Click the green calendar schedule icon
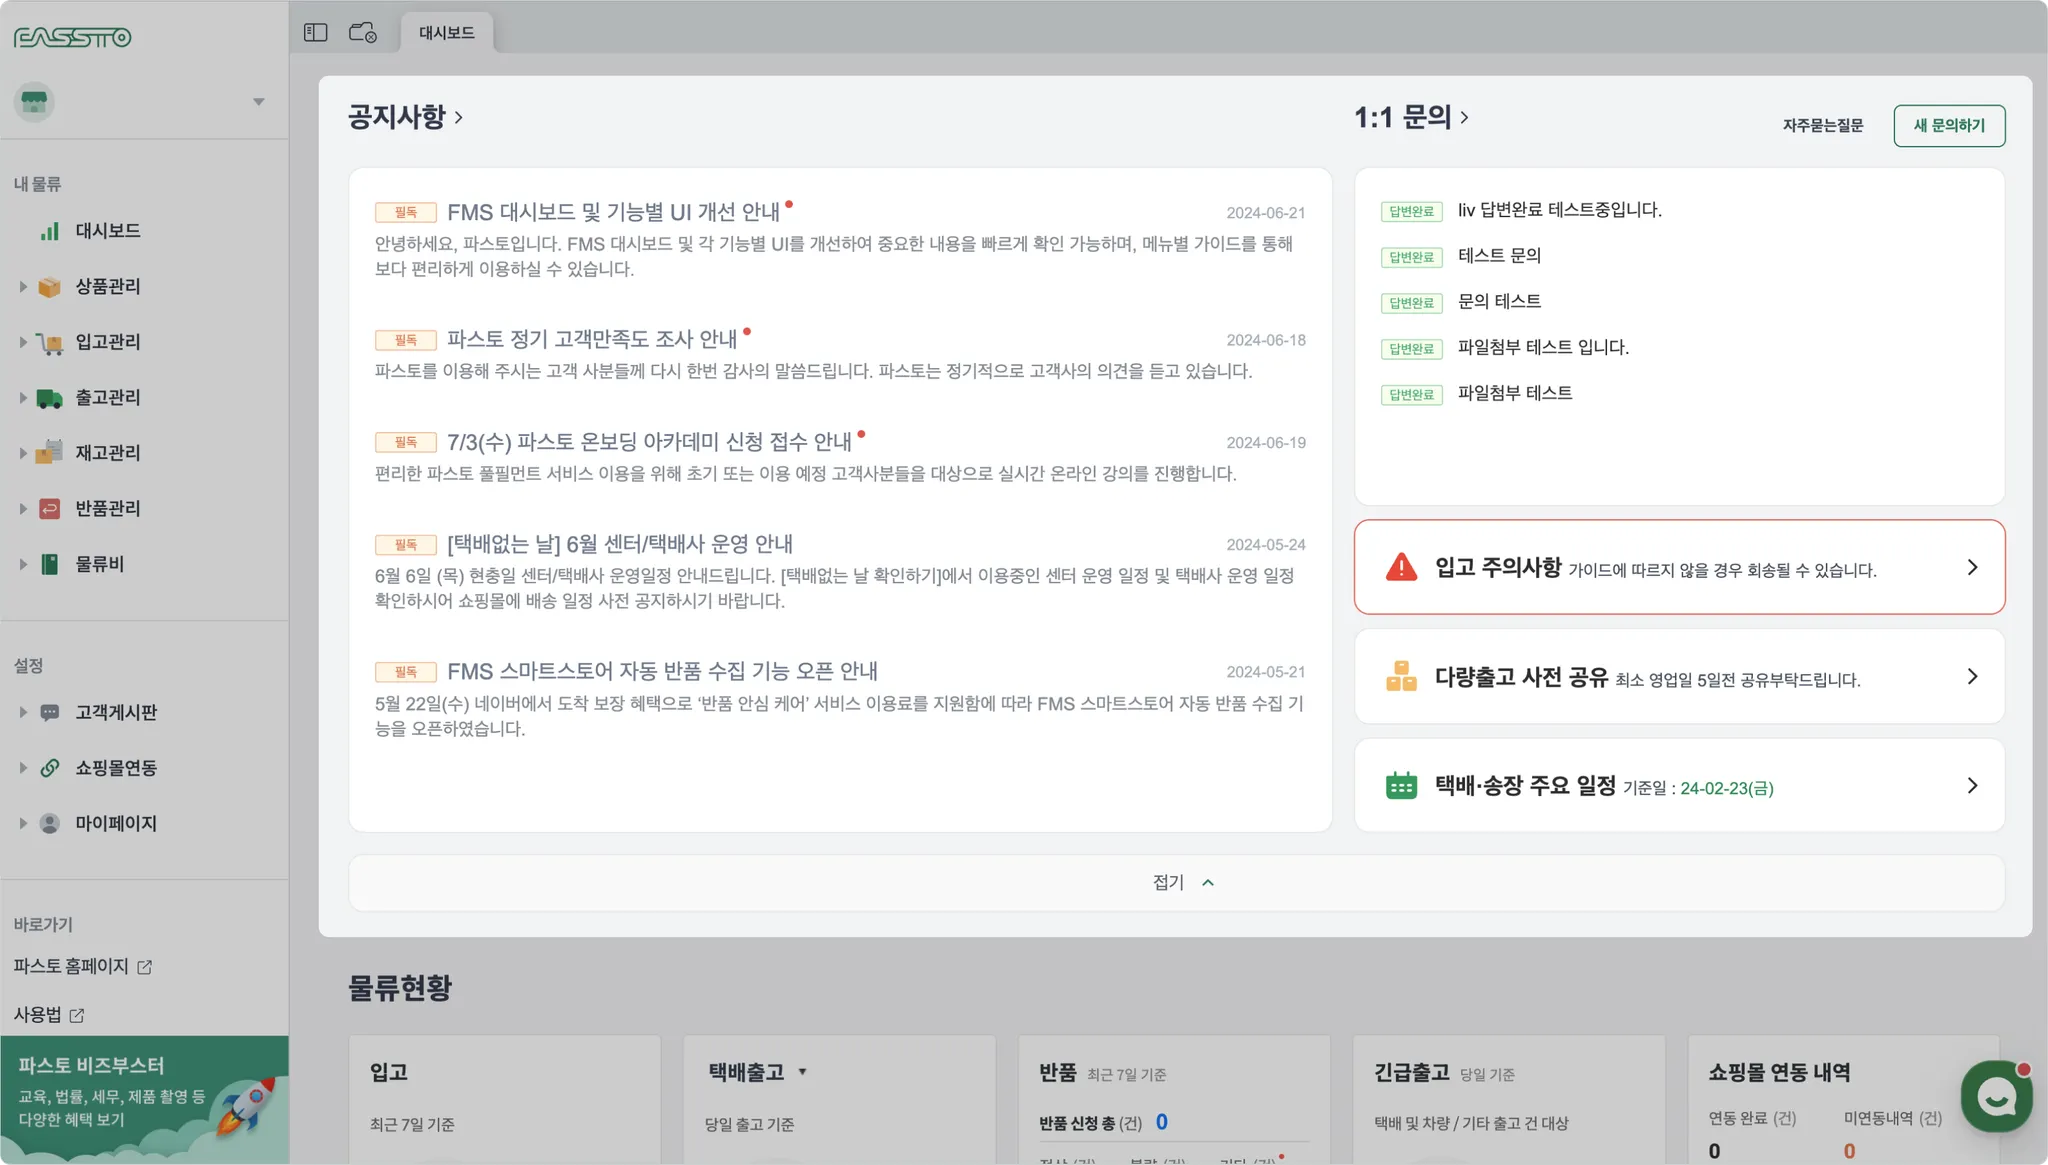Image resolution: width=2048 pixels, height=1165 pixels. coord(1401,786)
